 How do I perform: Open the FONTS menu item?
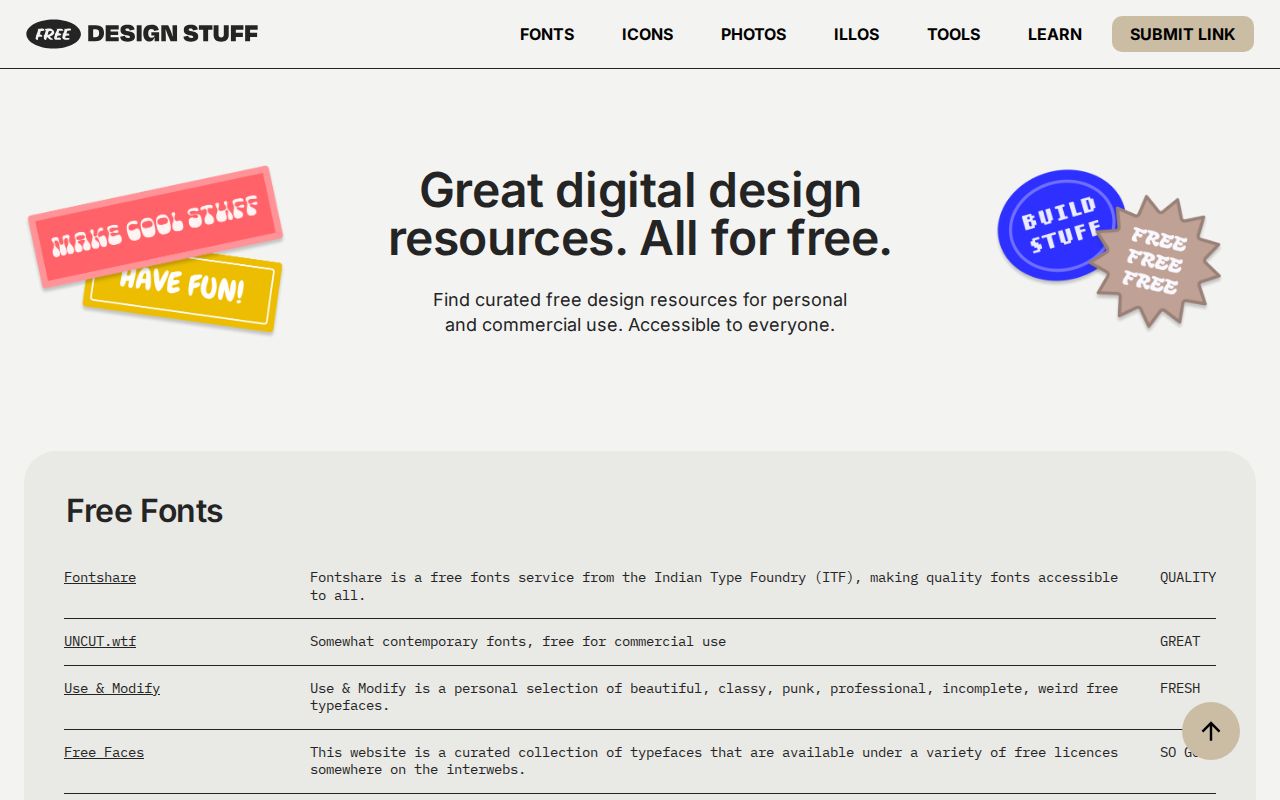point(547,34)
